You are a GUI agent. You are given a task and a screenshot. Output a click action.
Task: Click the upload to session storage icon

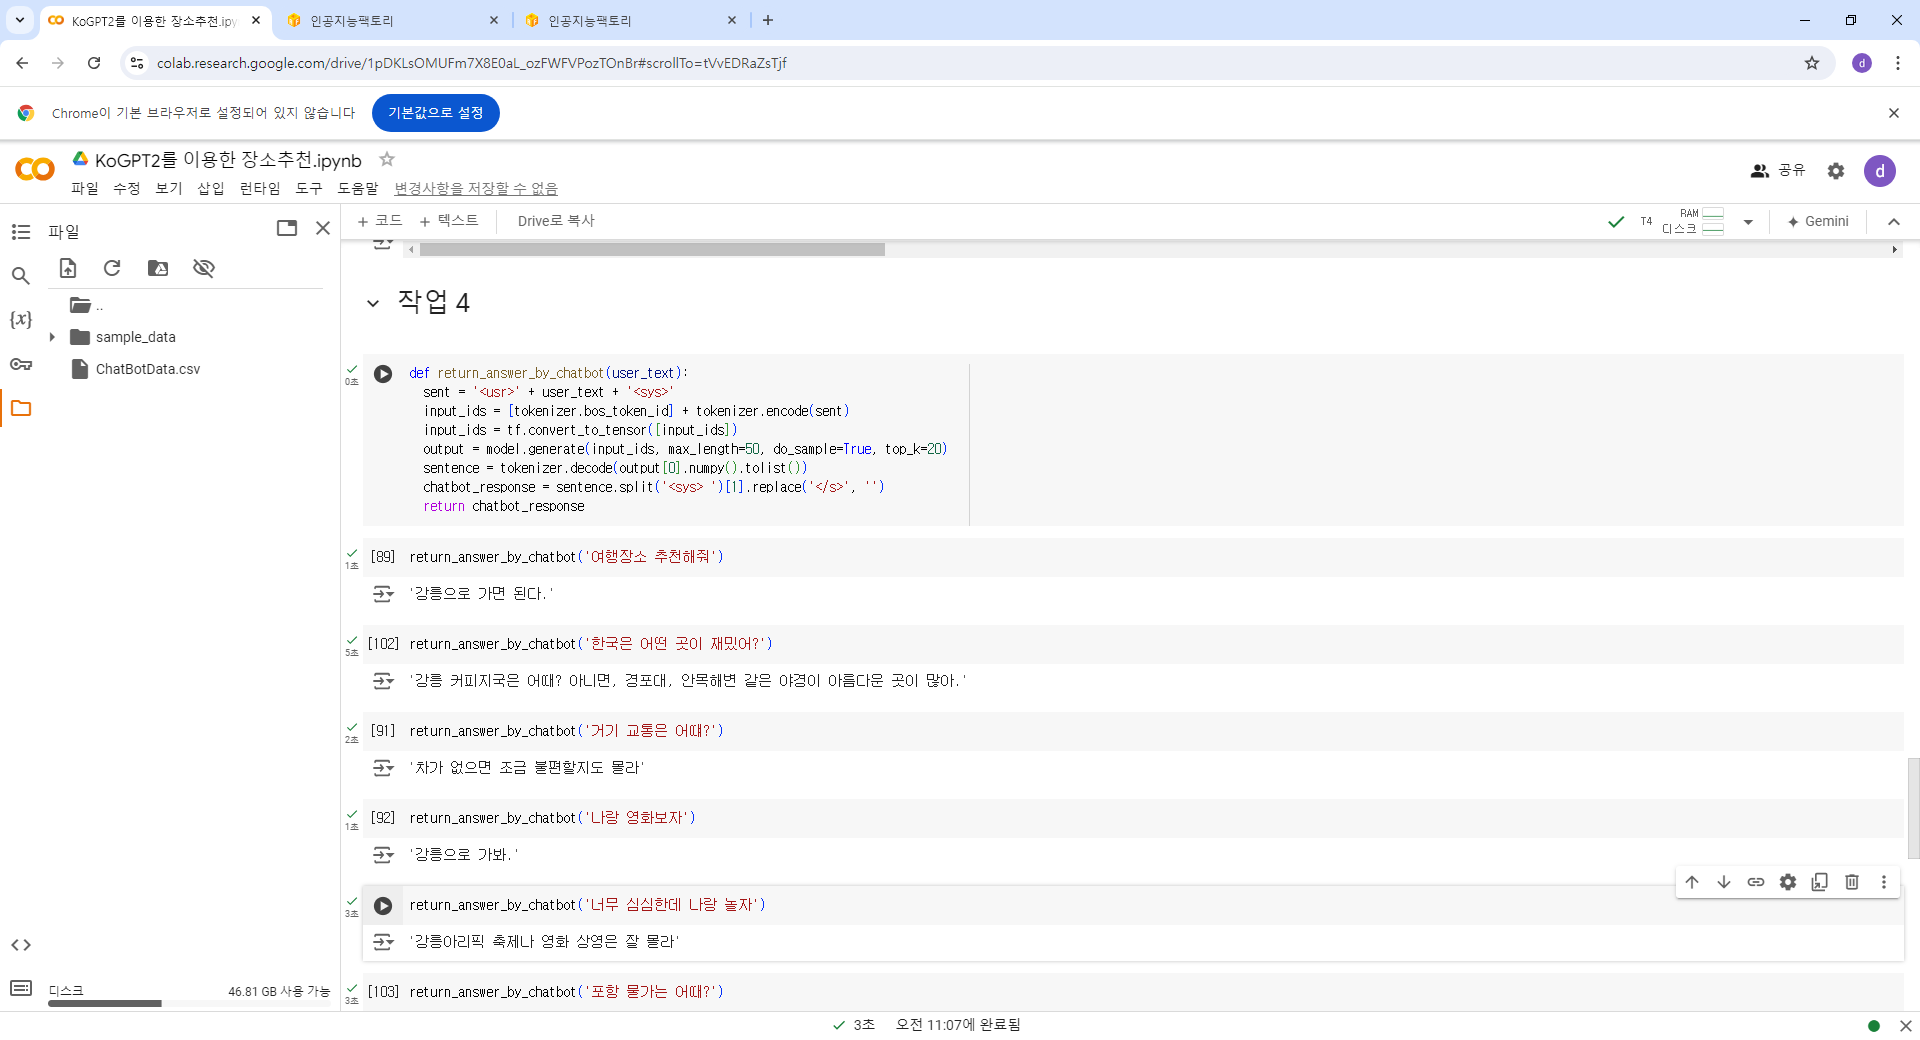68,268
